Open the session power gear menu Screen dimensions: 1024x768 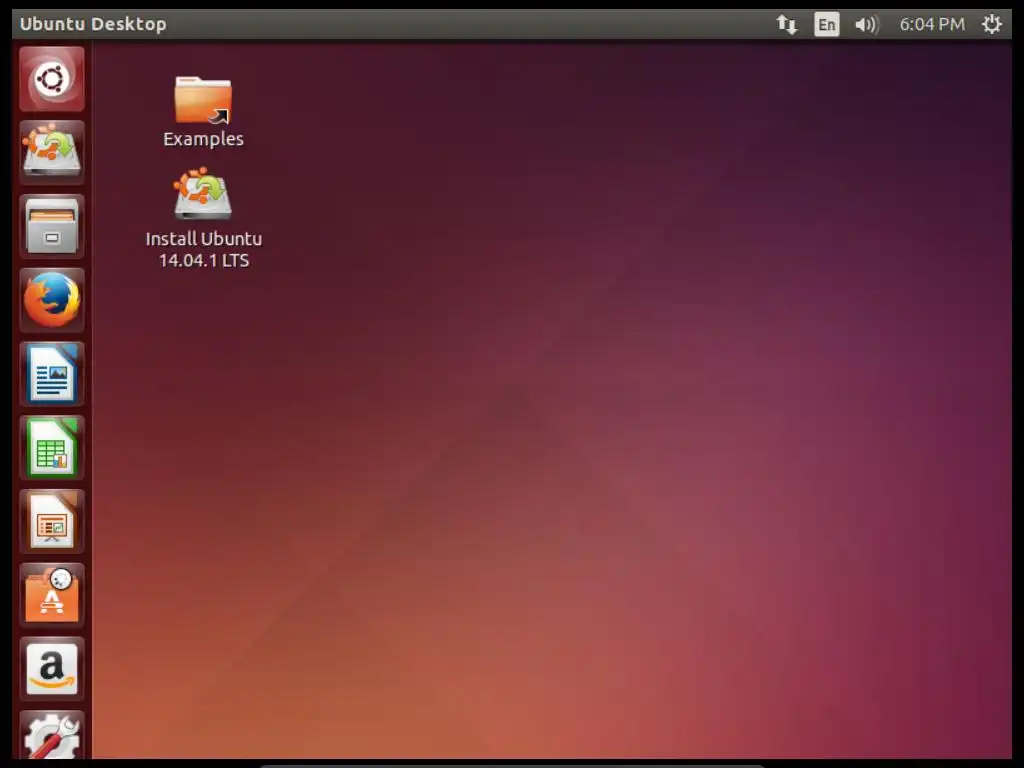[991, 24]
